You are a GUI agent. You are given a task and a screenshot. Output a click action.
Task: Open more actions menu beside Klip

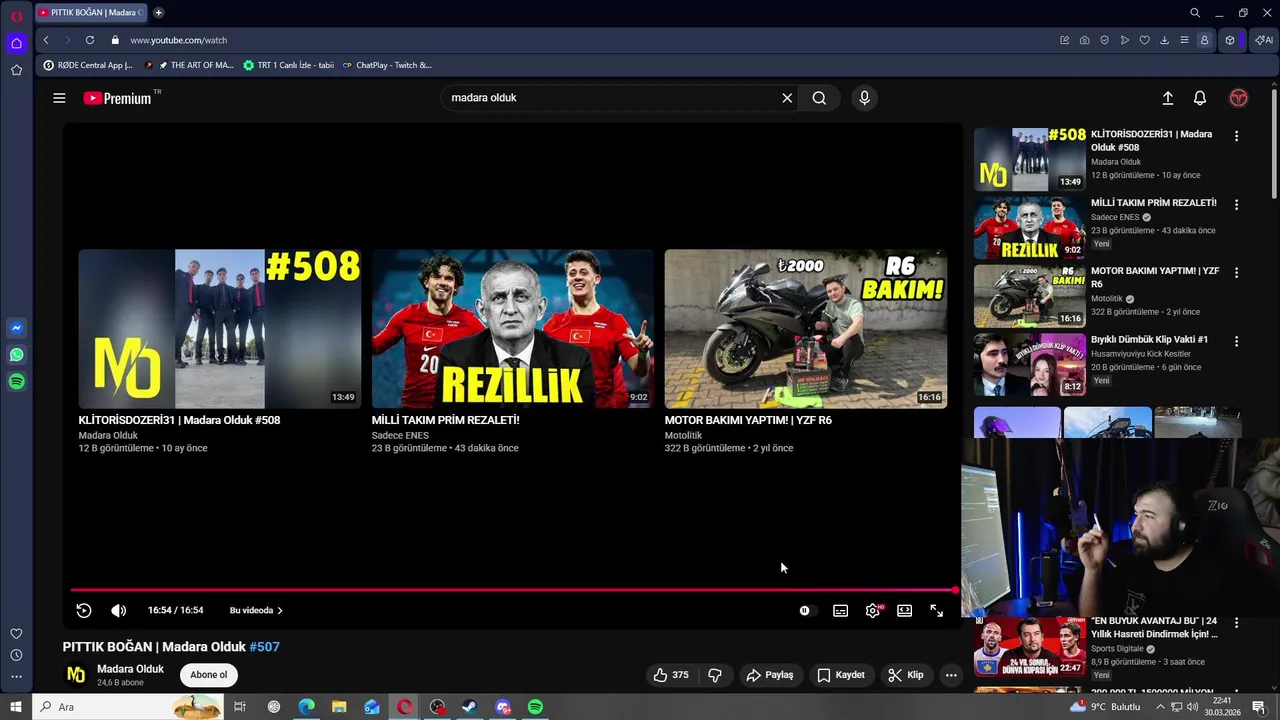pyautogui.click(x=951, y=675)
